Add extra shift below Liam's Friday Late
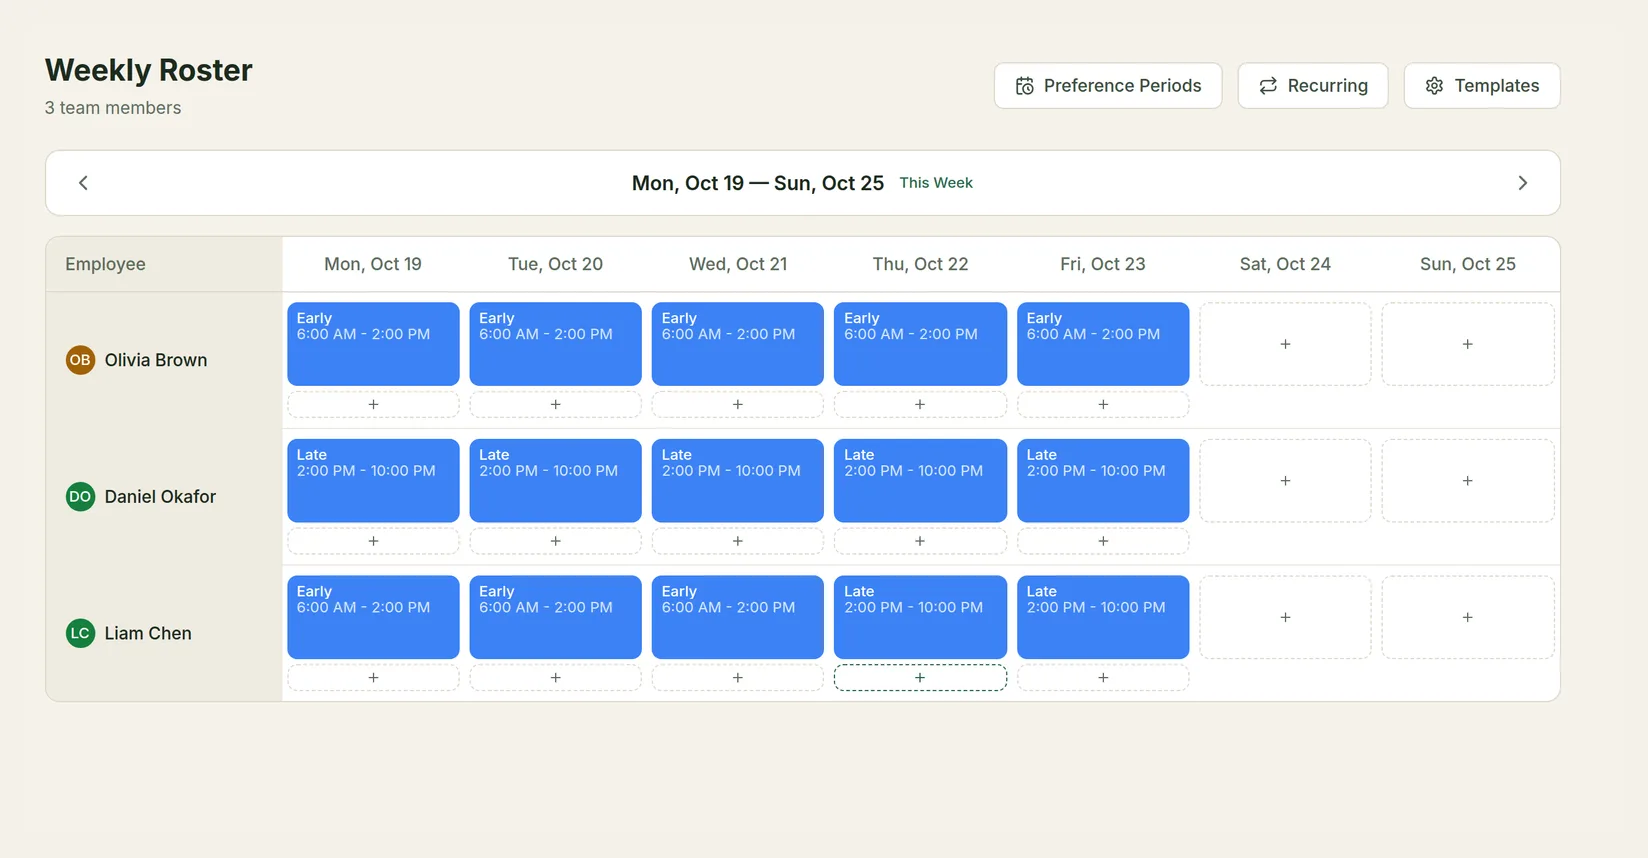Viewport: 1648px width, 858px height. [x=1103, y=677]
